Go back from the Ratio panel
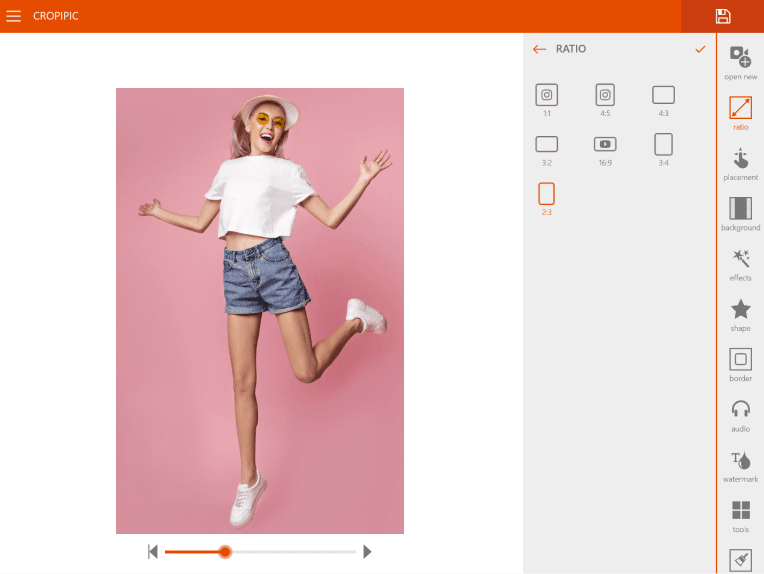Screen dimensions: 764x574 (540, 49)
